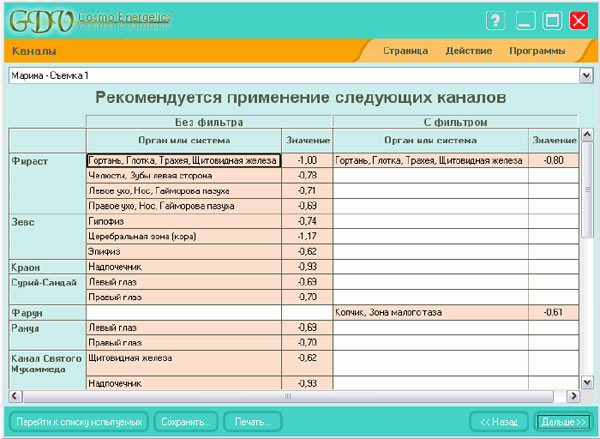Click the GDV Cosmo Energetics logo
600x439 pixels.
click(x=90, y=21)
